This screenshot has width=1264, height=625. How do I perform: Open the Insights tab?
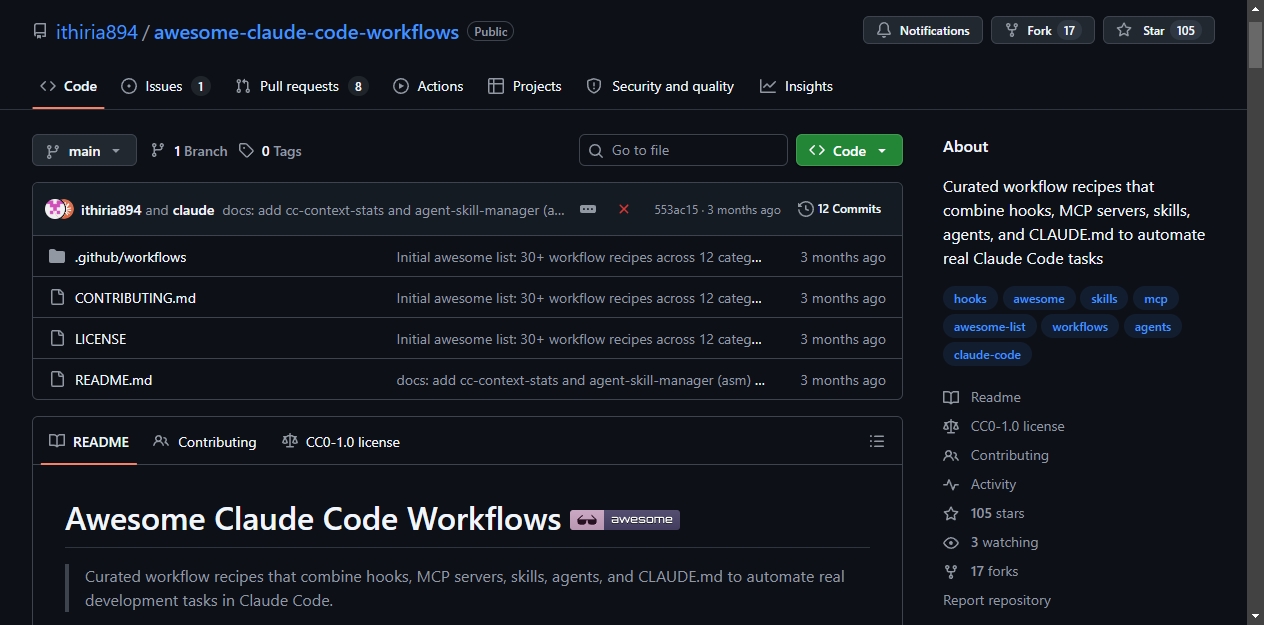796,86
